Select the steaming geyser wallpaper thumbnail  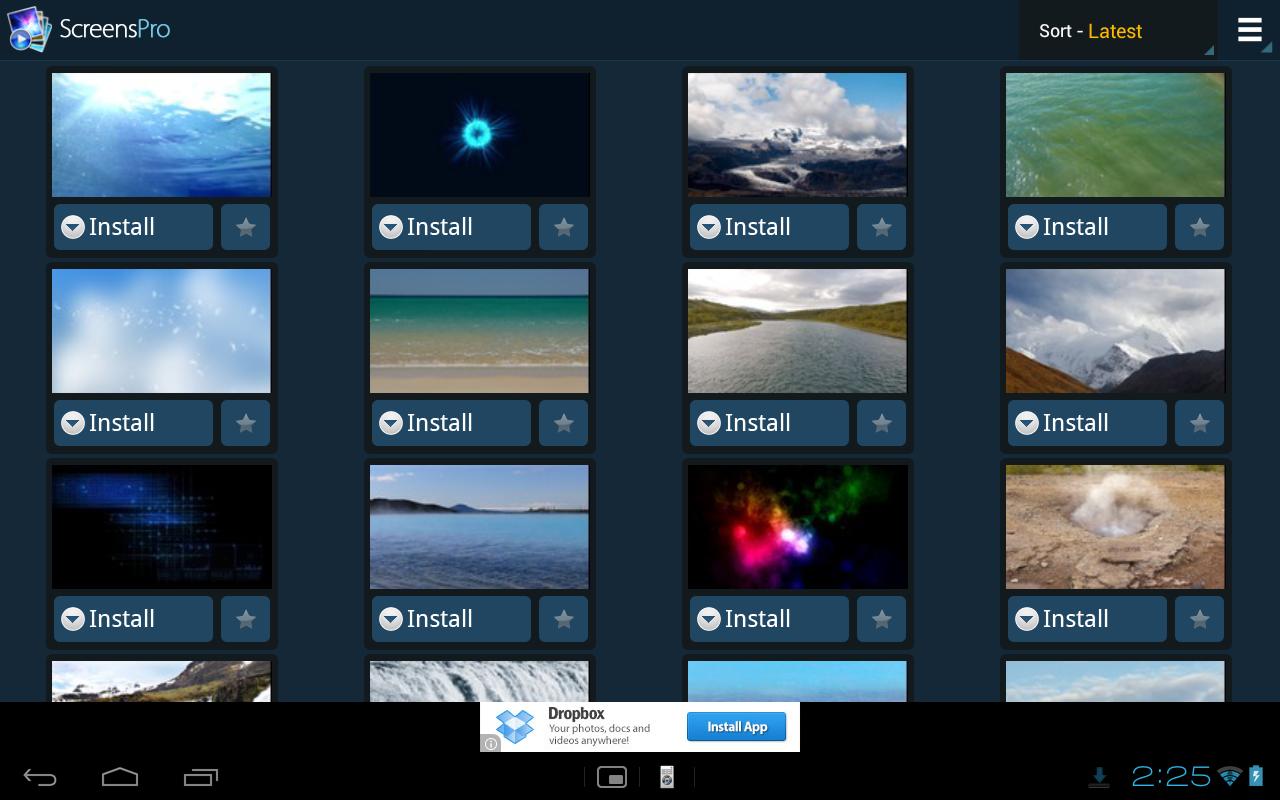[1115, 527]
